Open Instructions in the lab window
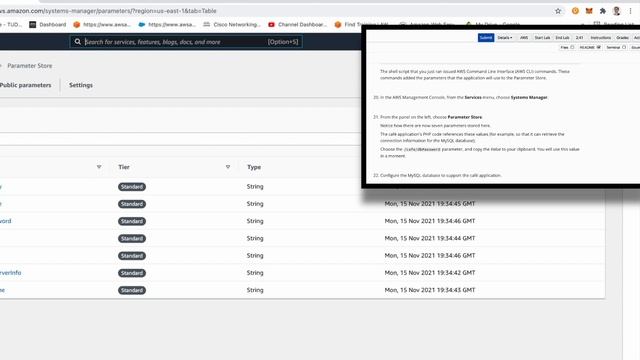 pyautogui.click(x=600, y=38)
